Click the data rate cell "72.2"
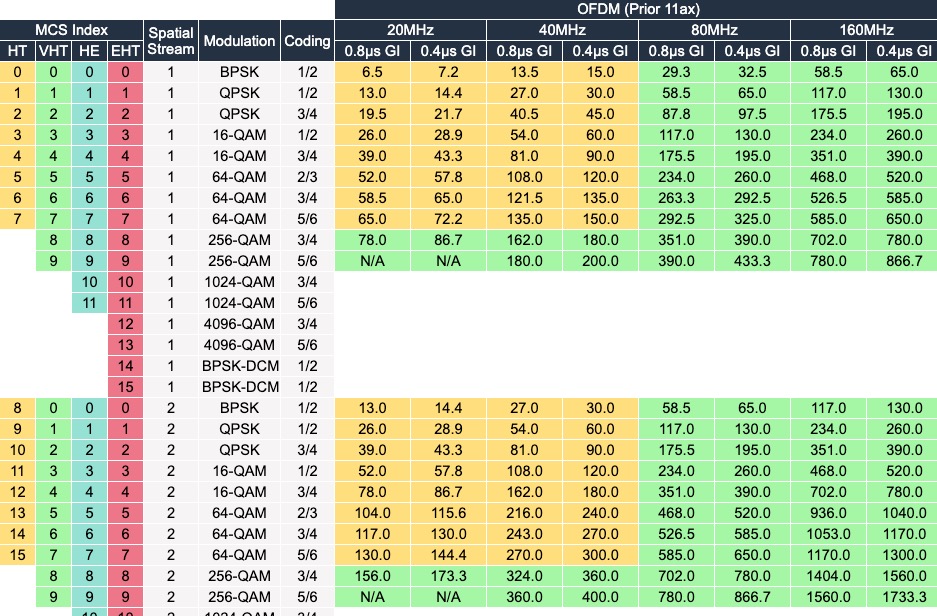 (448, 219)
